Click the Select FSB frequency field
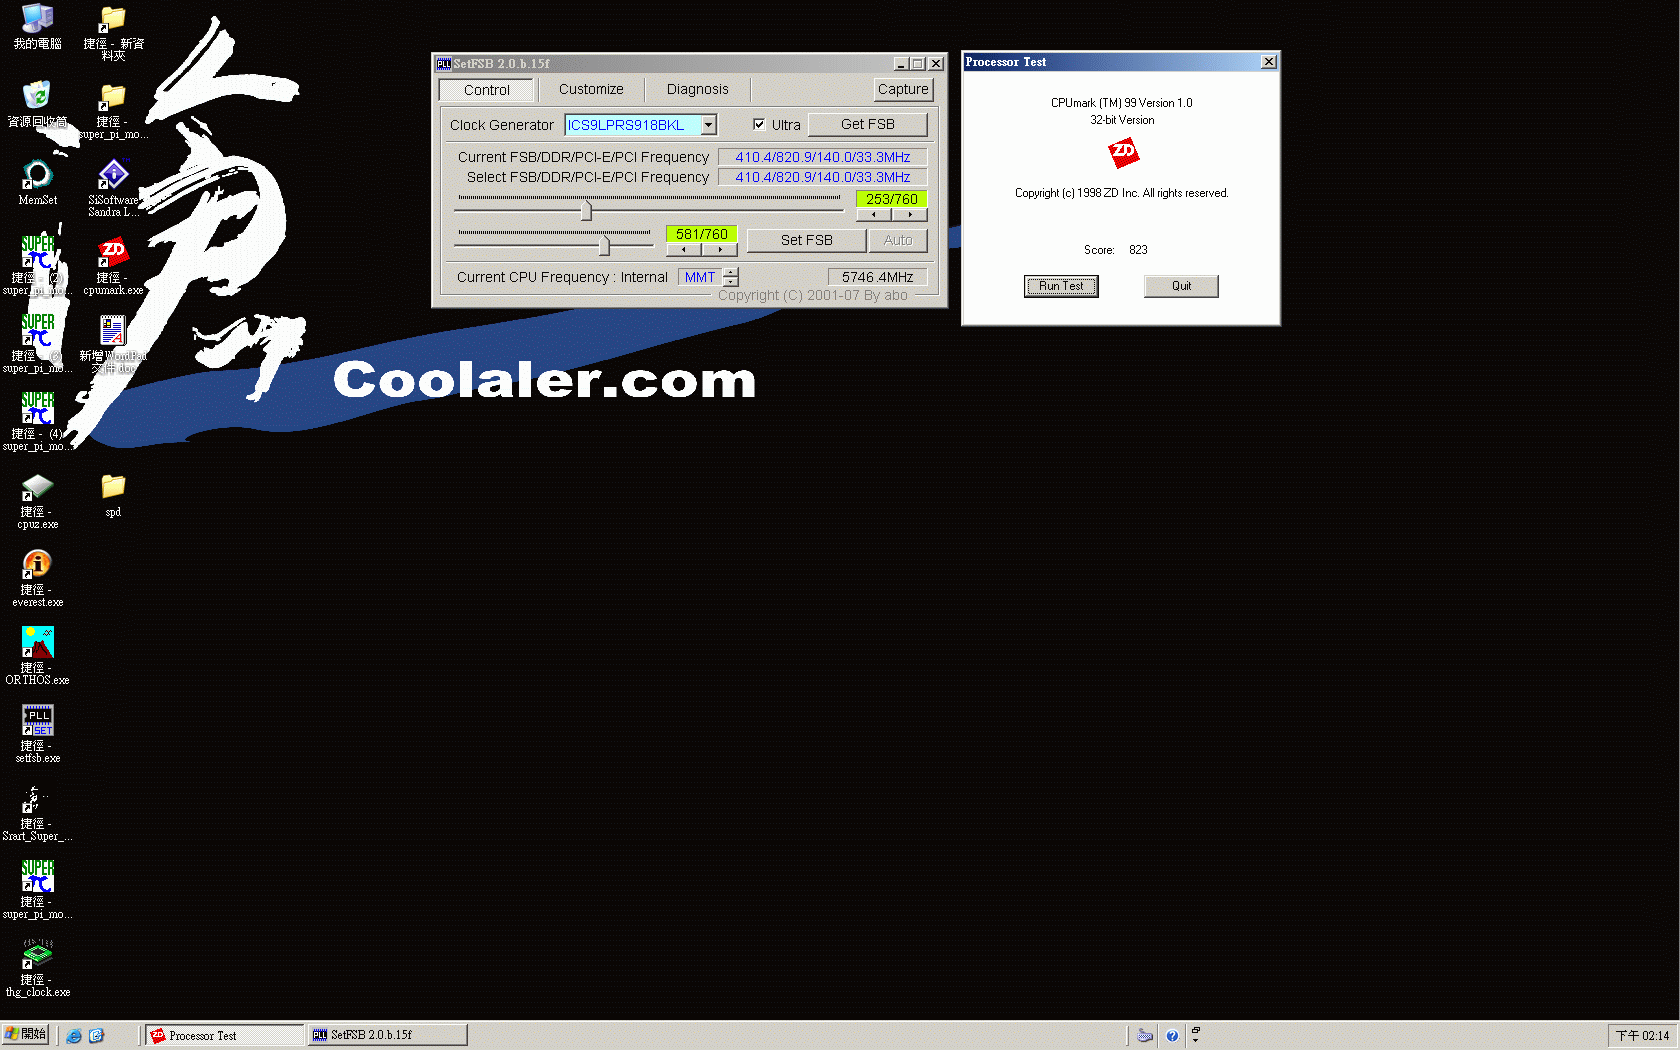 tap(823, 177)
